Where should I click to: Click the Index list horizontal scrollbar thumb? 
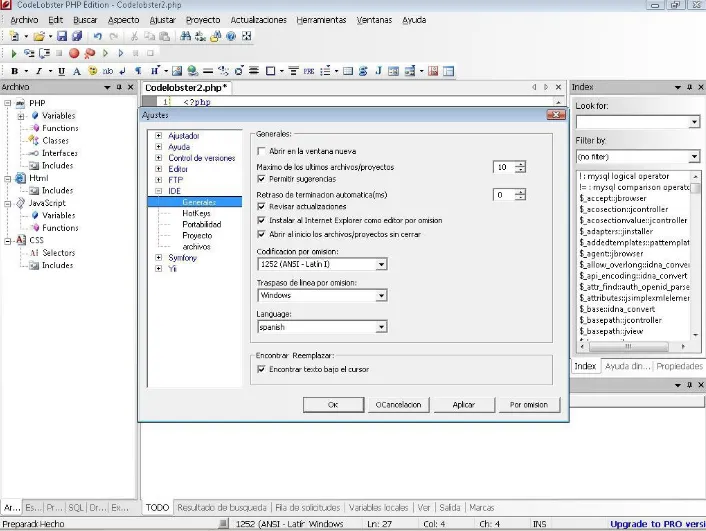pyautogui.click(x=629, y=346)
